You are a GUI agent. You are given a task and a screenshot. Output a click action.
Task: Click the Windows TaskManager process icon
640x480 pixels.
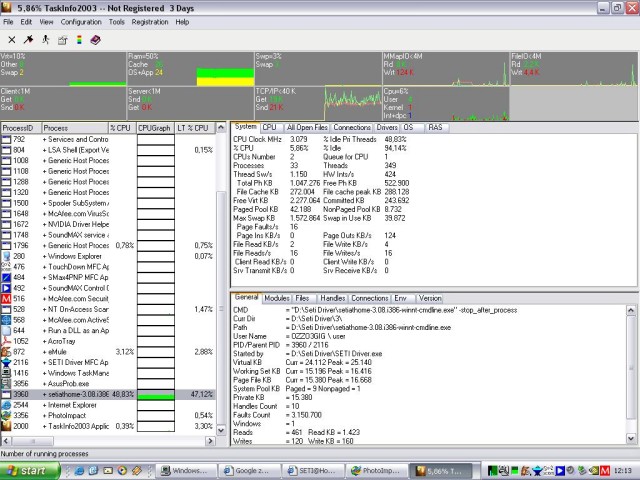(x=6, y=373)
